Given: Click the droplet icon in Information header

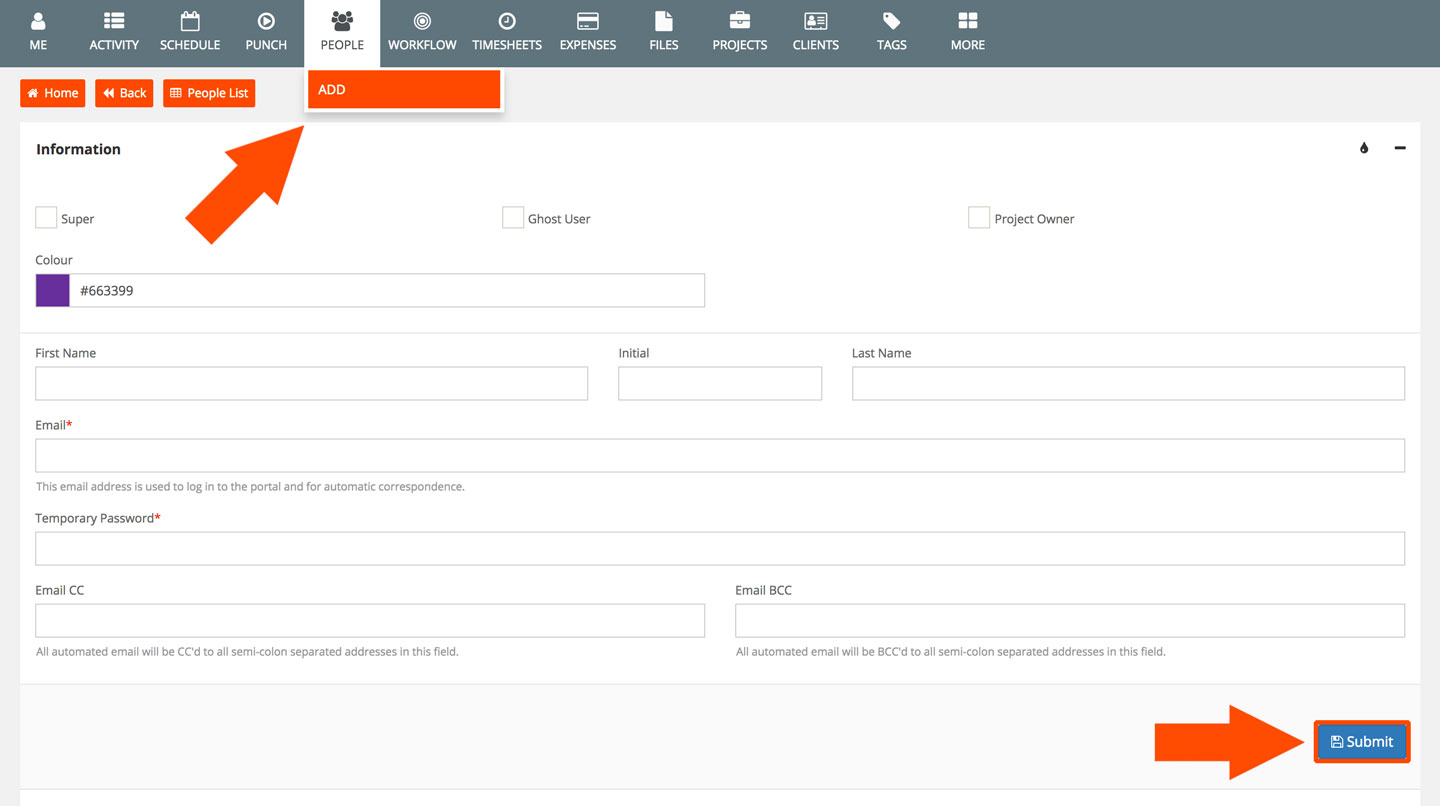Looking at the screenshot, I should [x=1364, y=148].
